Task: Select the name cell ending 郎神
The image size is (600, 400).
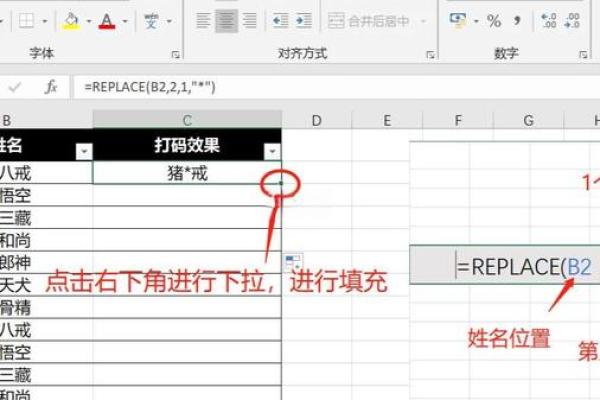Action: coord(46,263)
